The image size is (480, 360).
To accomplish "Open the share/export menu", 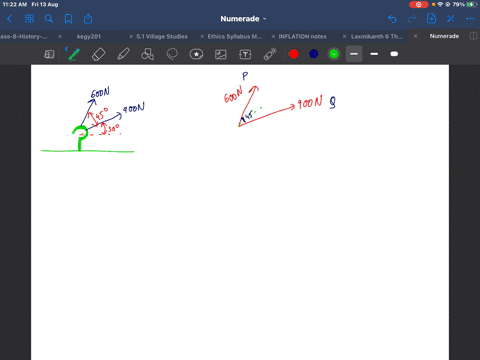I will coord(88,19).
